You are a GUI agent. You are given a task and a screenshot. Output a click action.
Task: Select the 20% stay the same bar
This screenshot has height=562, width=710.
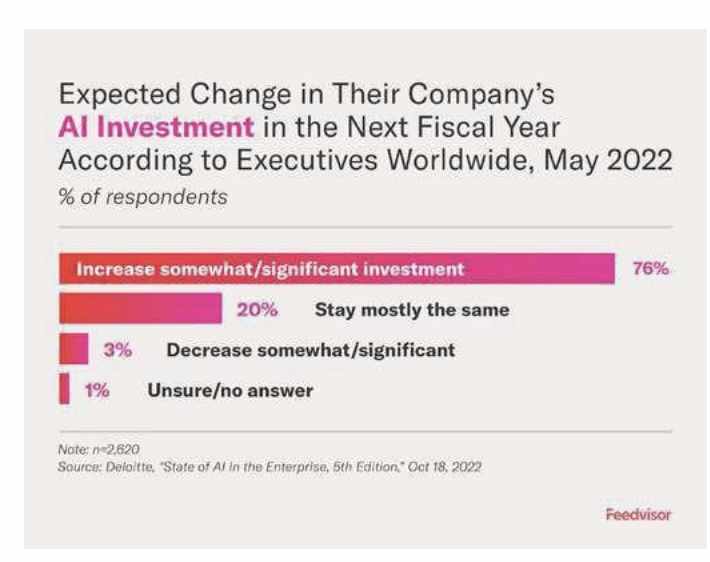pyautogui.click(x=140, y=308)
